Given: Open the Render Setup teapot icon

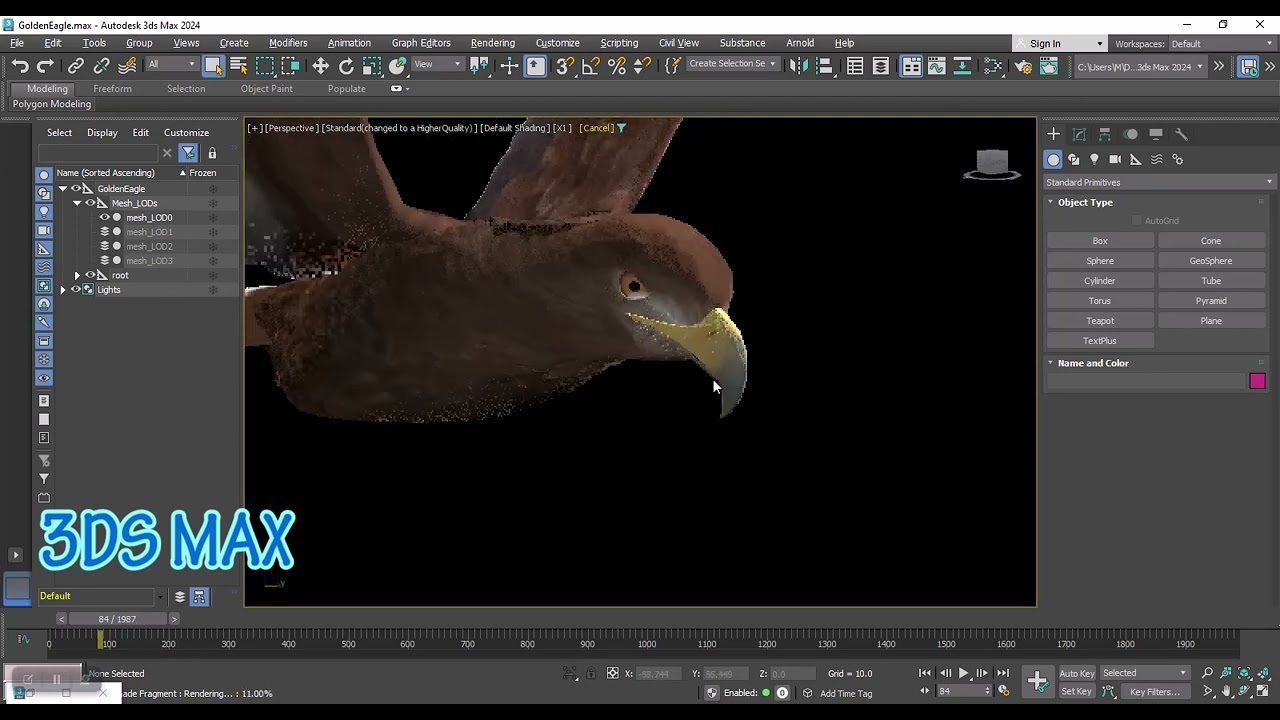Looking at the screenshot, I should 1023,66.
